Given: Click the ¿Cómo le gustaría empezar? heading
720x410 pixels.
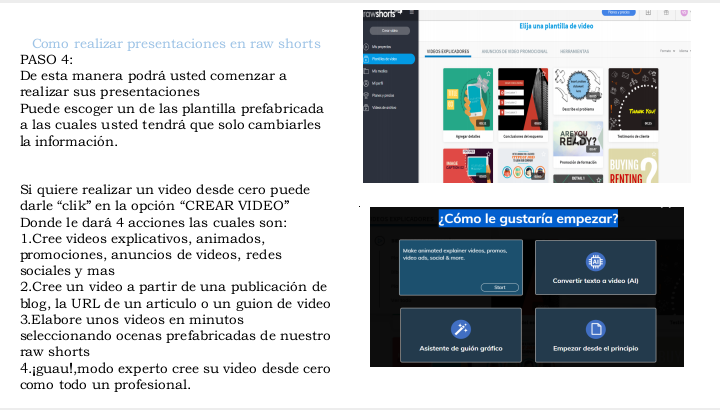Looking at the screenshot, I should (528, 219).
